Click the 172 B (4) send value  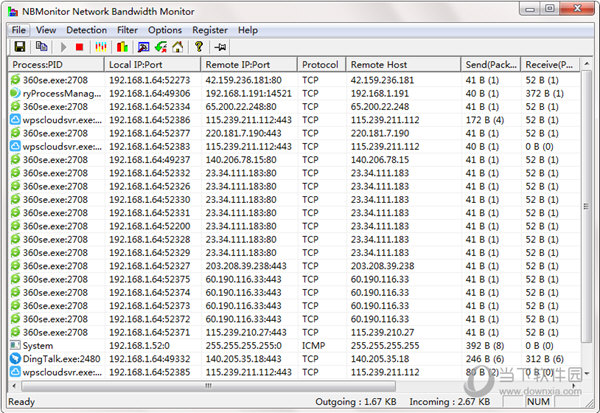click(x=485, y=120)
